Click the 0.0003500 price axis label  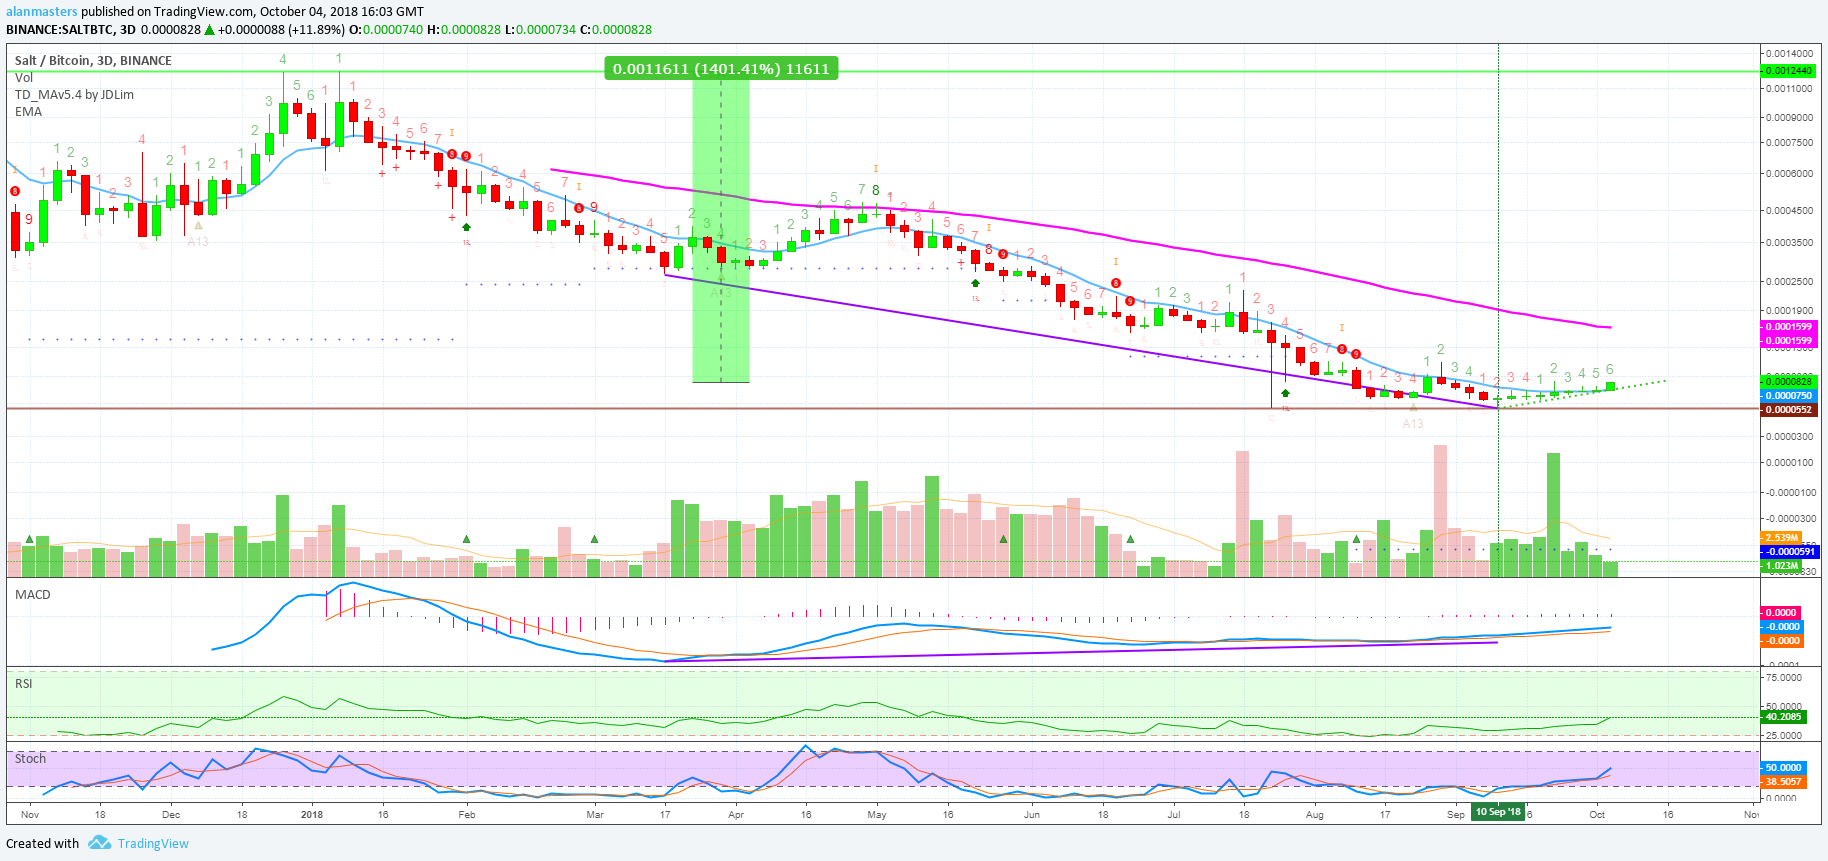1790,242
